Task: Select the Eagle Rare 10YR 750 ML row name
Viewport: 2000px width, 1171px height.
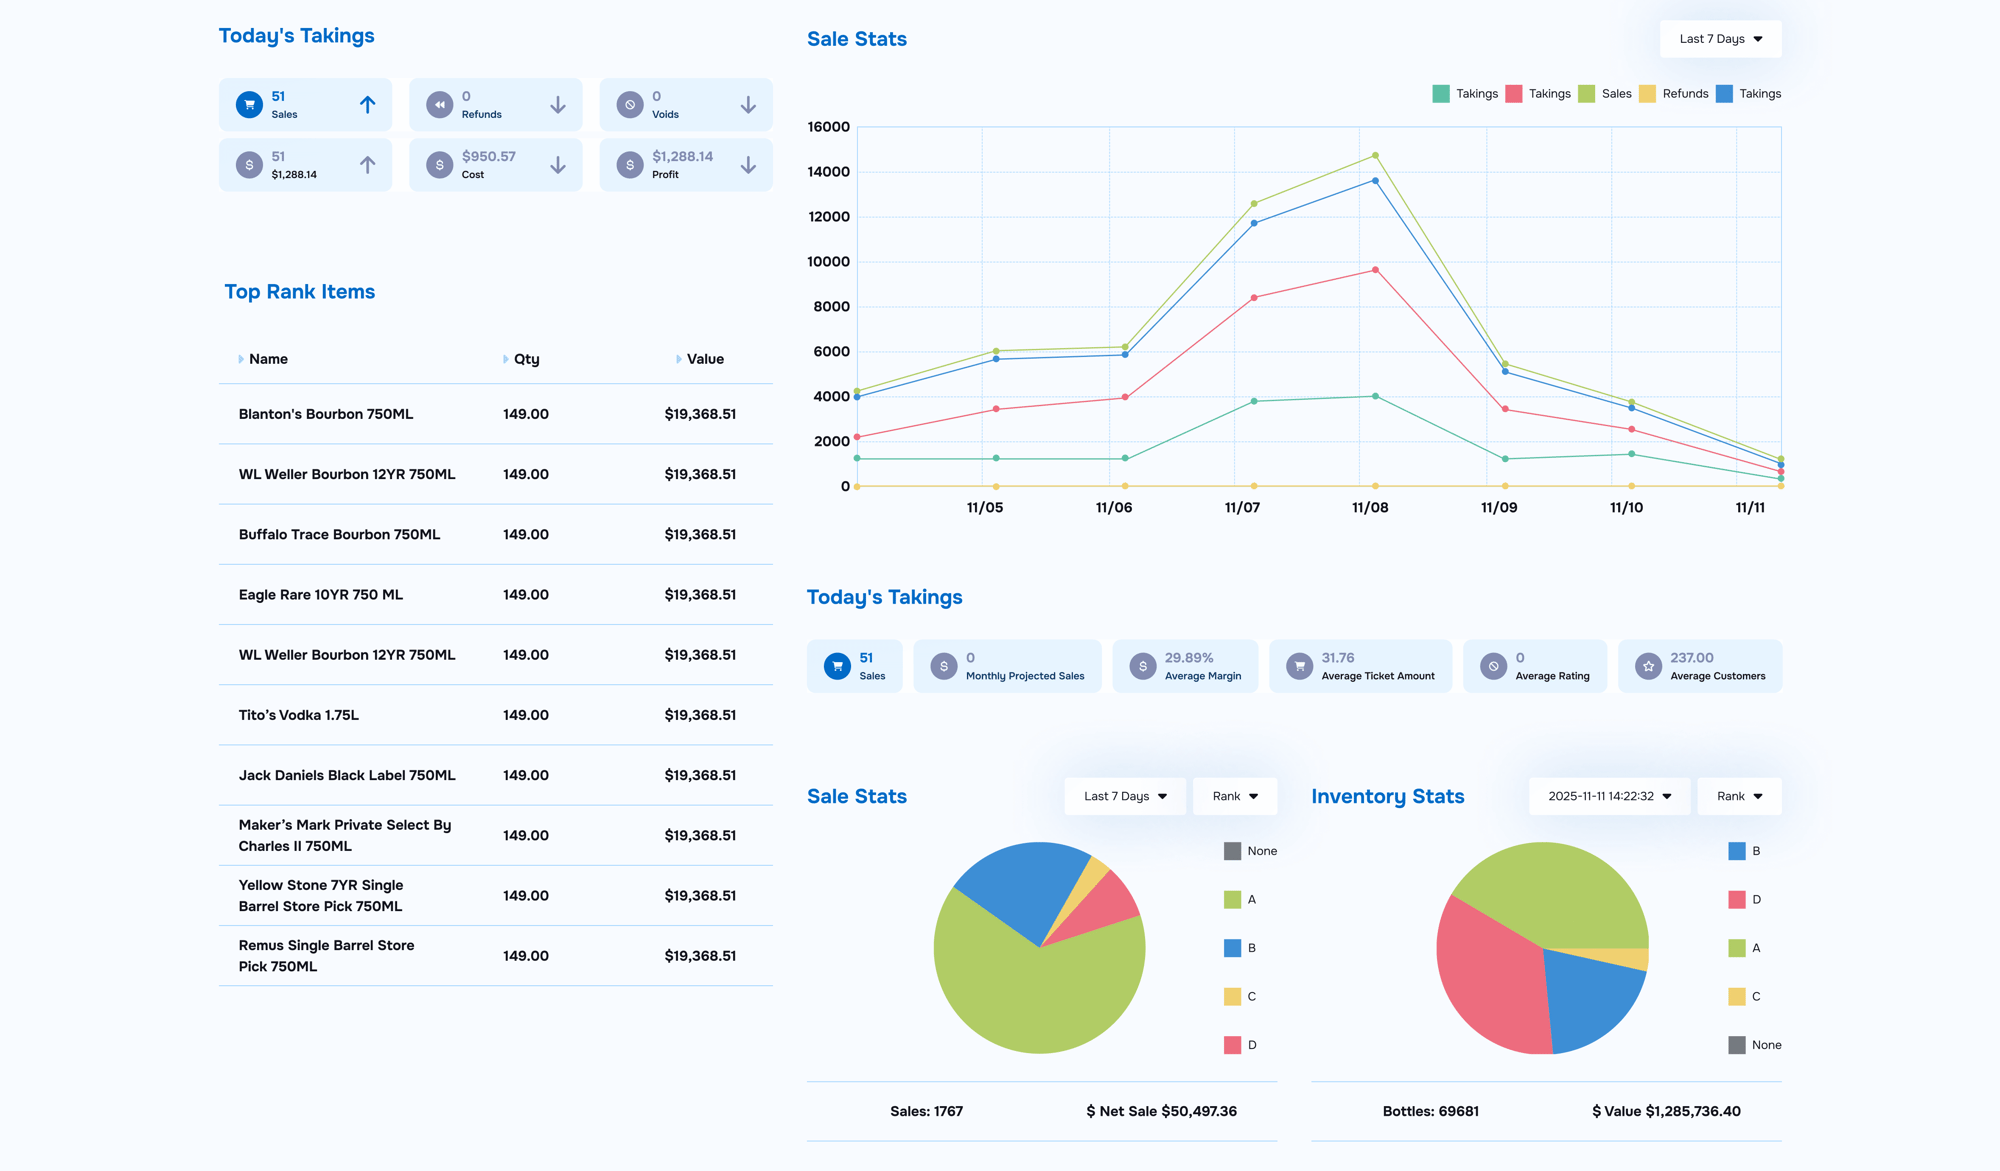Action: point(321,594)
